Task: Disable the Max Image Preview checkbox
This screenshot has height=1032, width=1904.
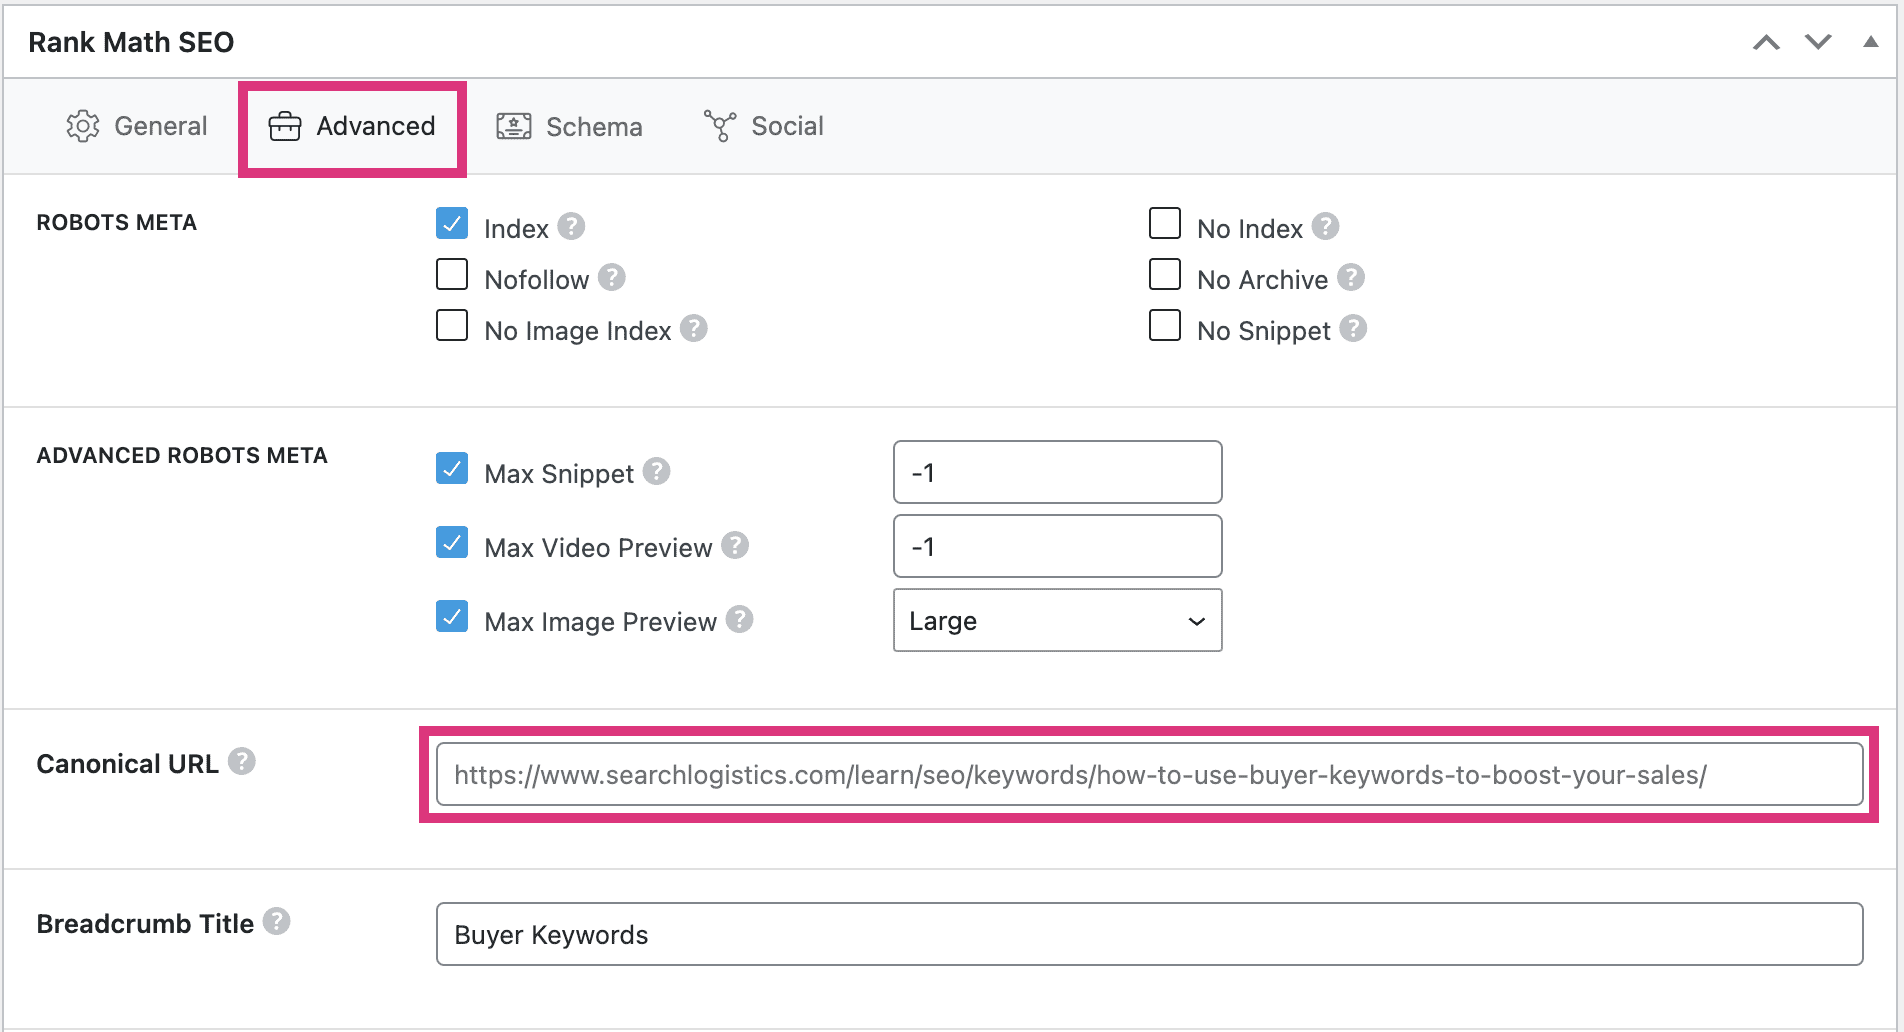Action: pyautogui.click(x=452, y=616)
